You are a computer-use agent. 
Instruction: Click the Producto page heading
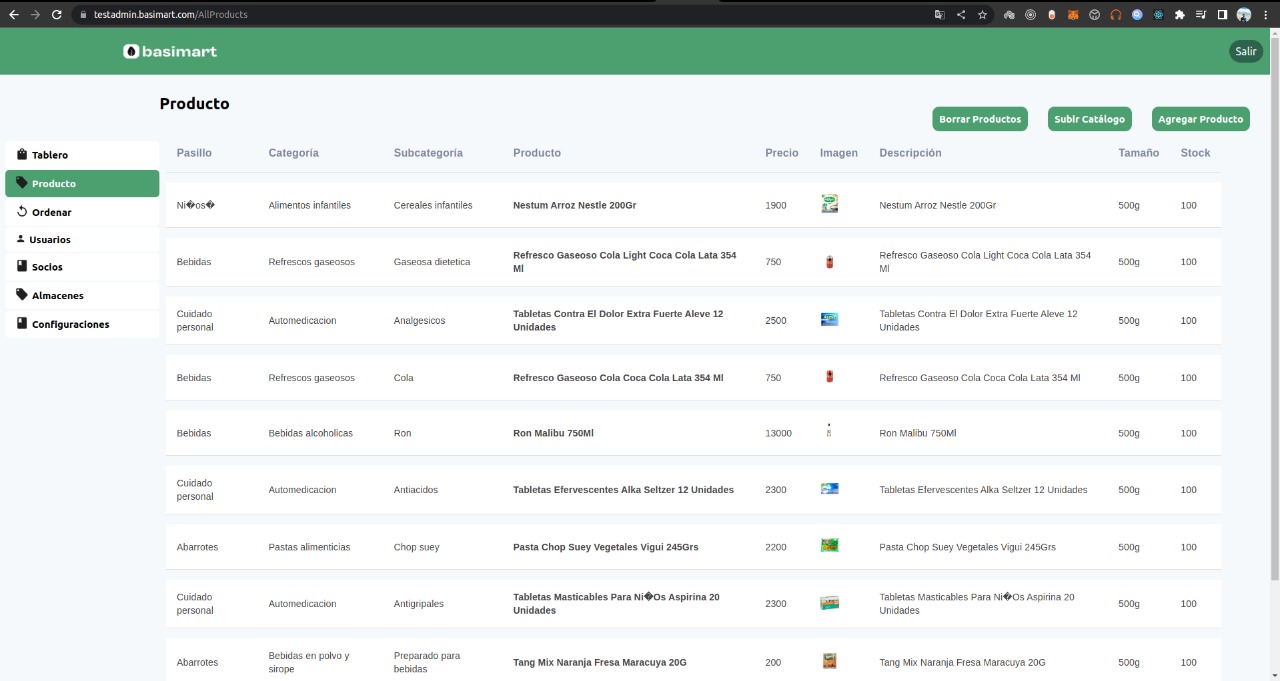195,103
